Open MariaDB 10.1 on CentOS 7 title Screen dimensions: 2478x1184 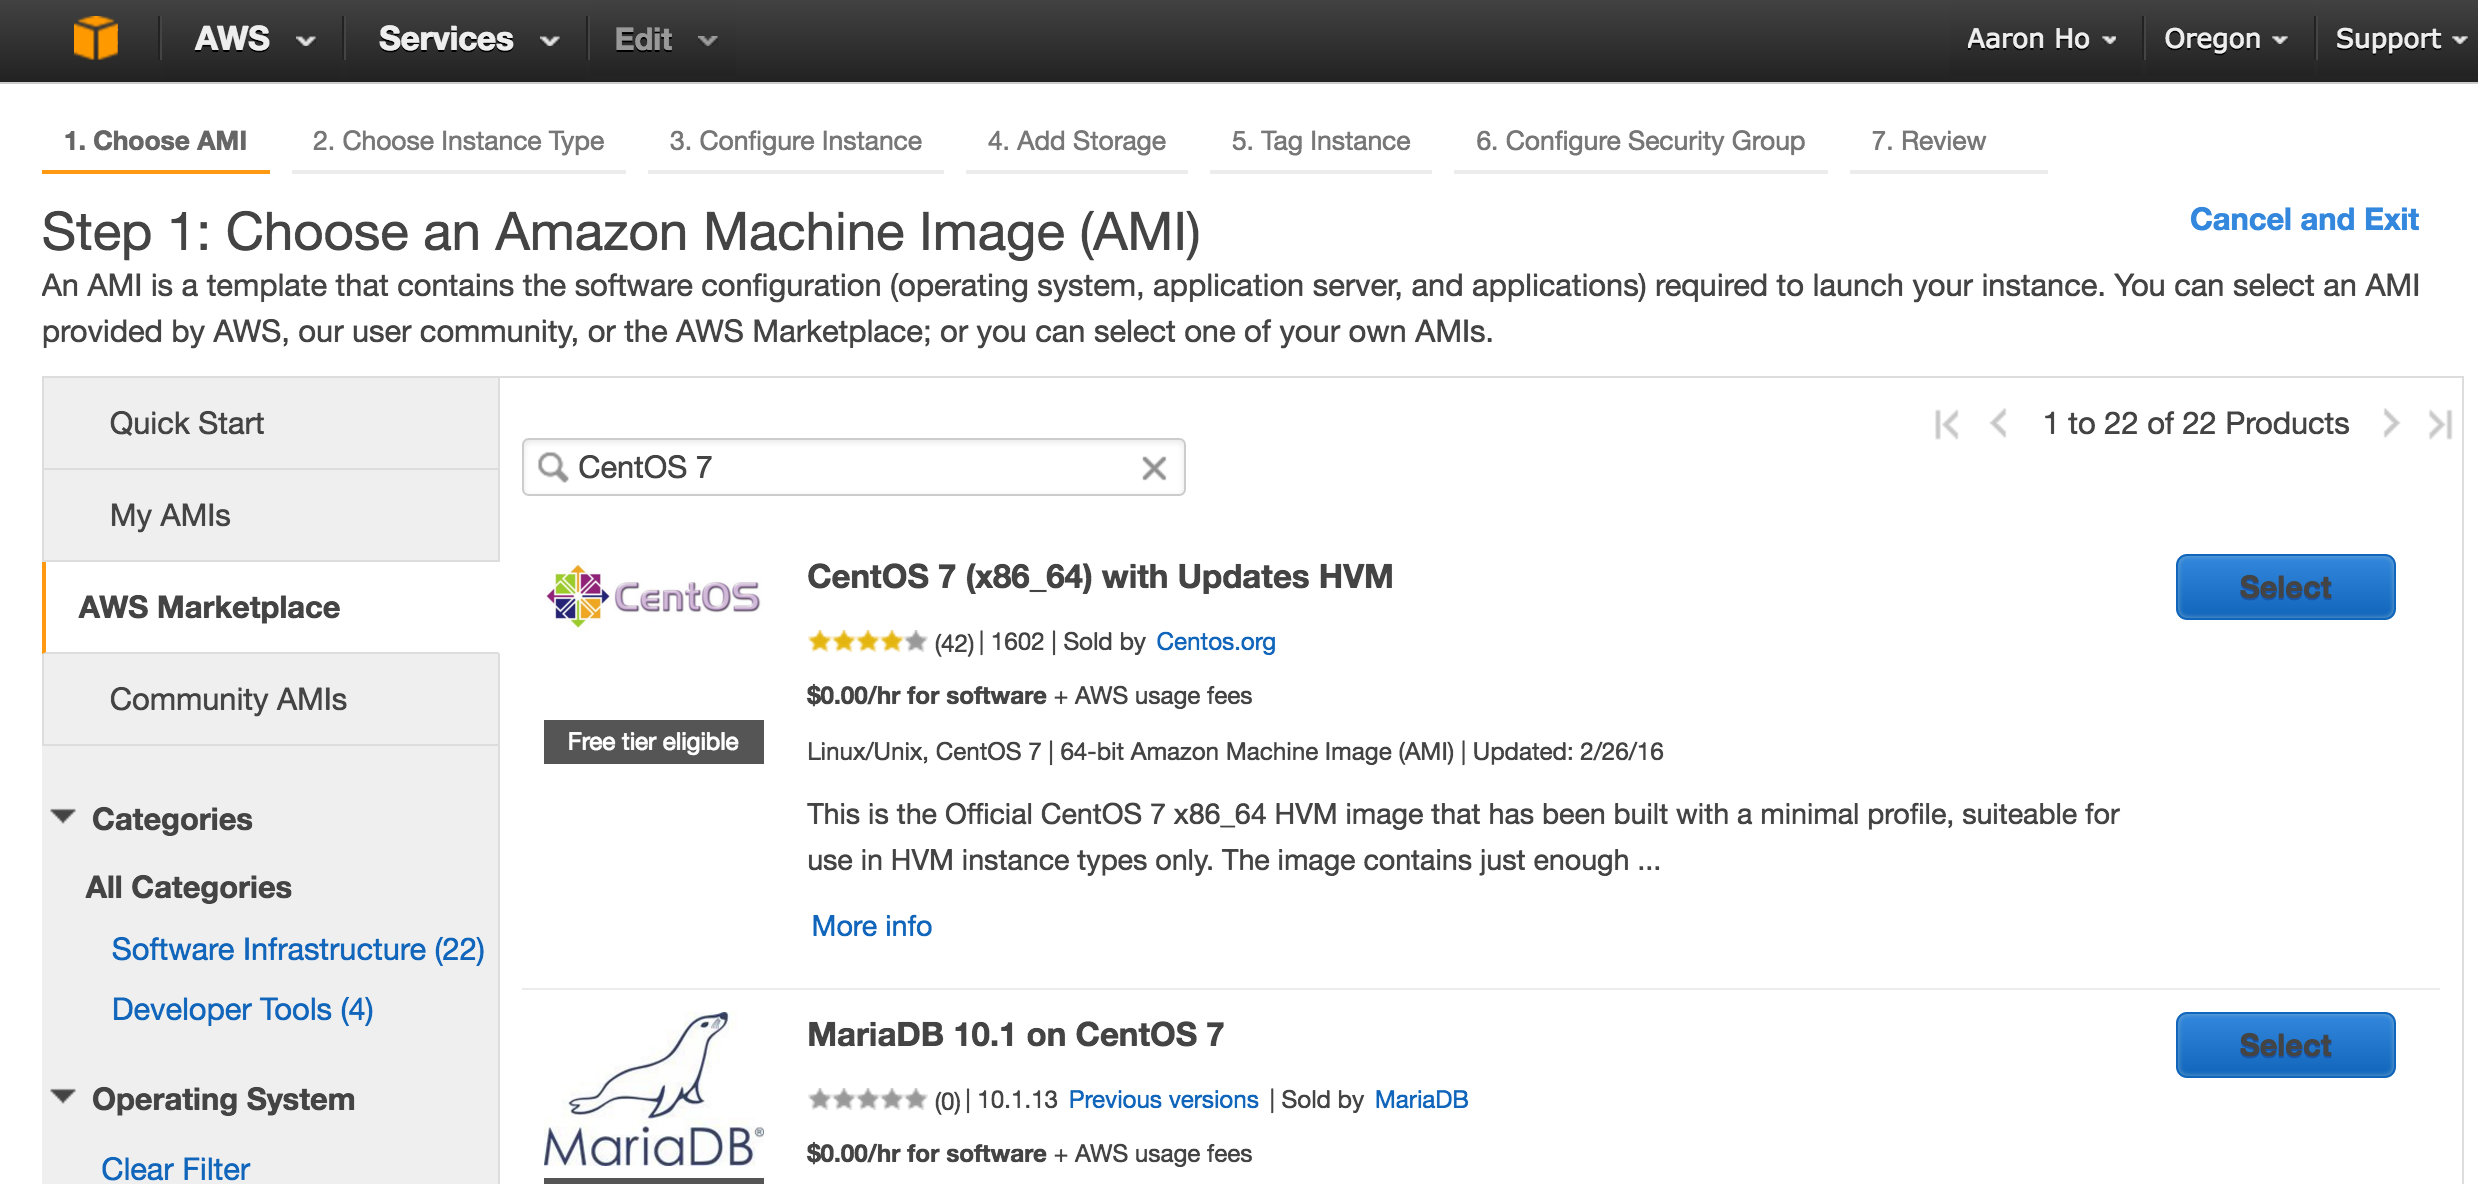pos(1015,1034)
